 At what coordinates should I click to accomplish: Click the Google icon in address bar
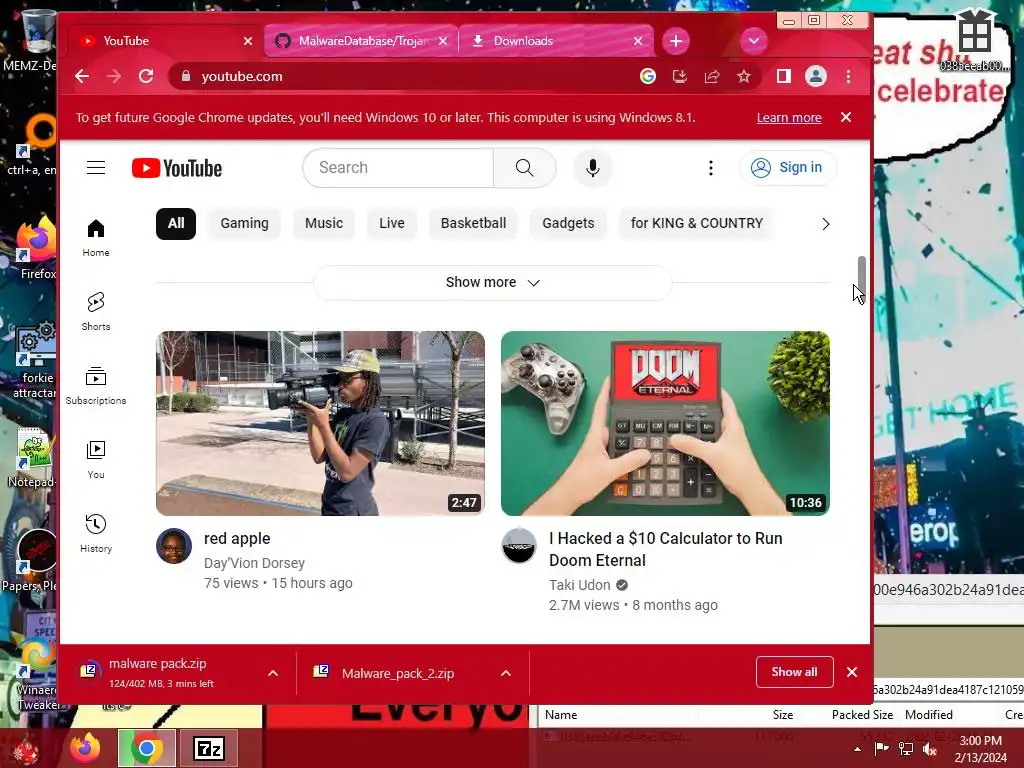pos(648,76)
